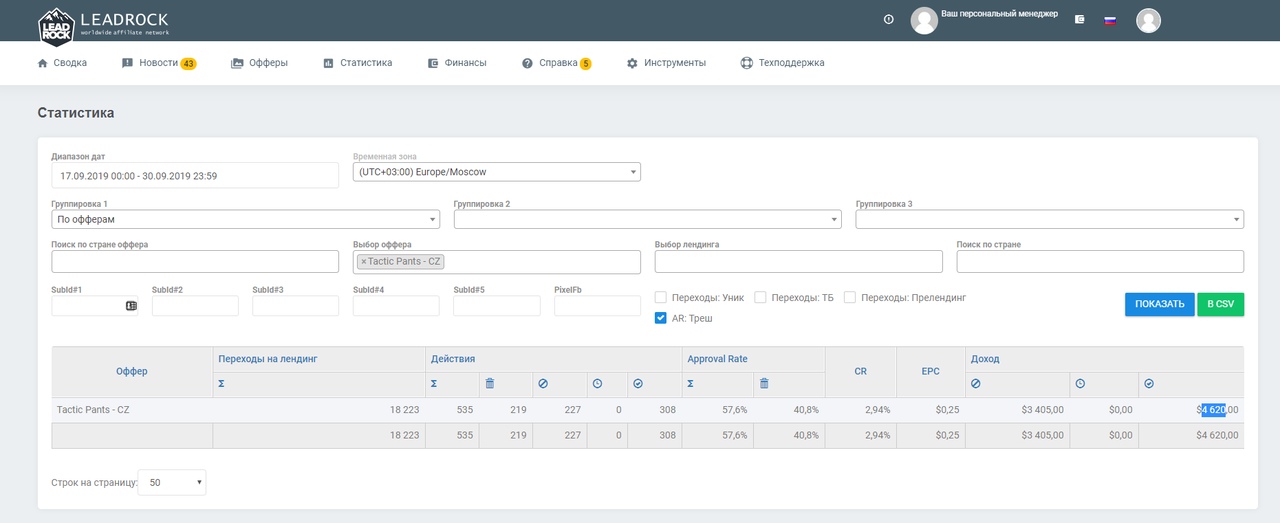Click the ПОКАЗАТЬ button
The height and width of the screenshot is (523, 1280).
pos(1160,304)
